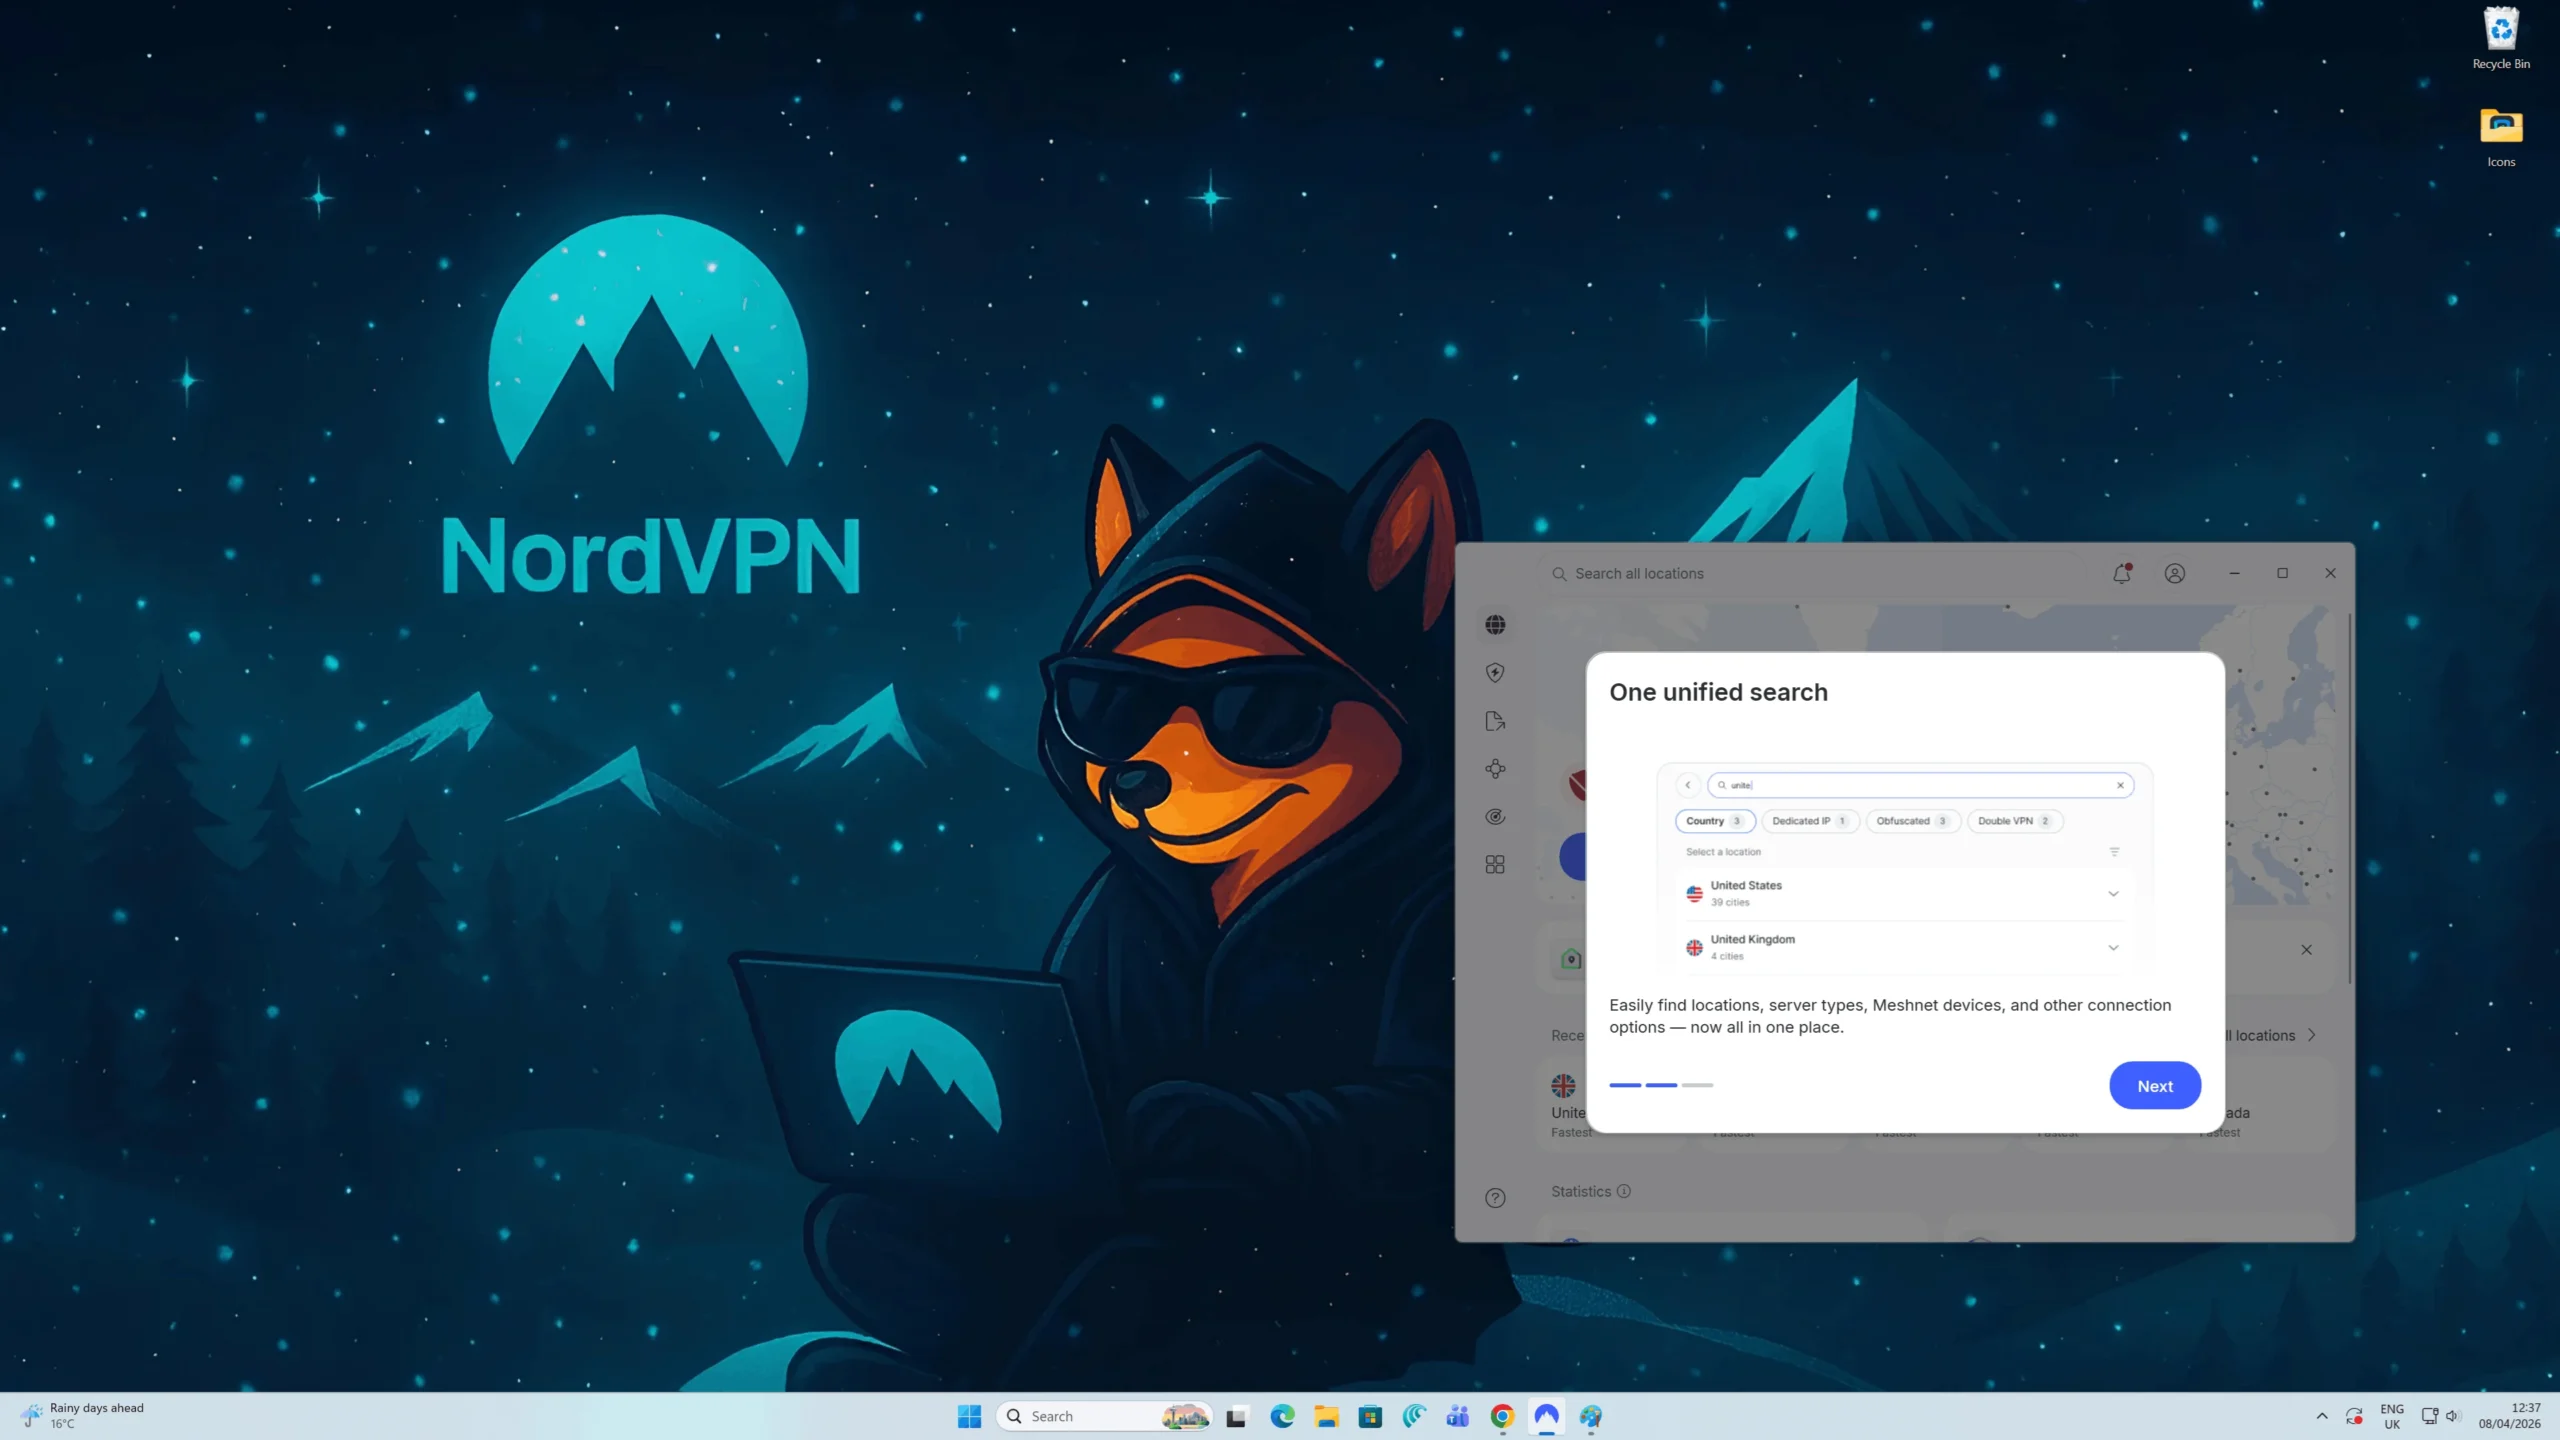Open the NordVPN account profile icon
This screenshot has width=2560, height=1440.
click(x=2175, y=573)
